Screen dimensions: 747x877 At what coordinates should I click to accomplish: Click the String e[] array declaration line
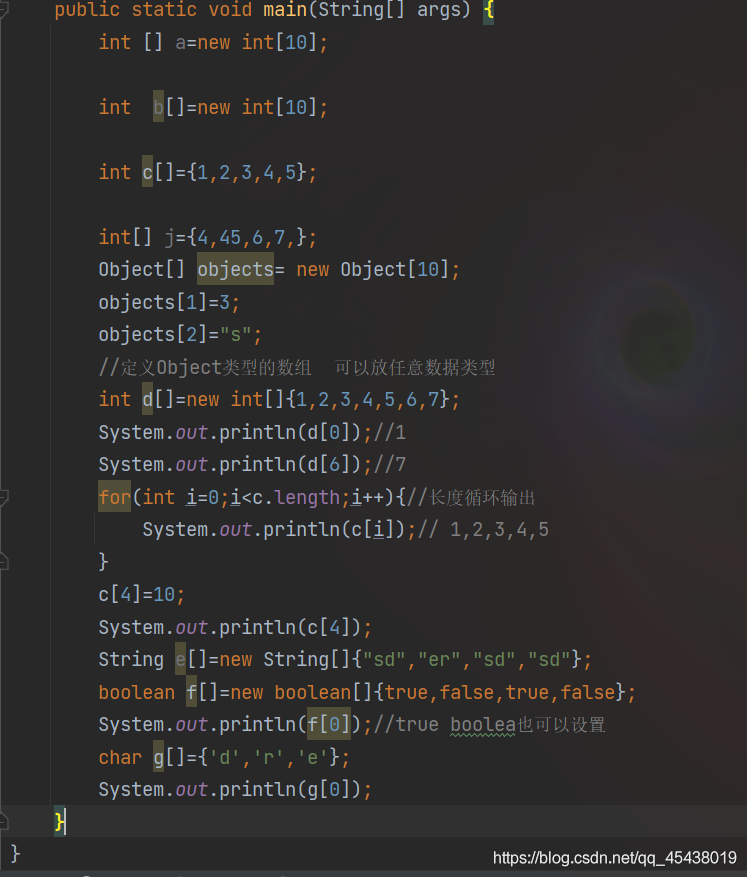click(x=345, y=659)
